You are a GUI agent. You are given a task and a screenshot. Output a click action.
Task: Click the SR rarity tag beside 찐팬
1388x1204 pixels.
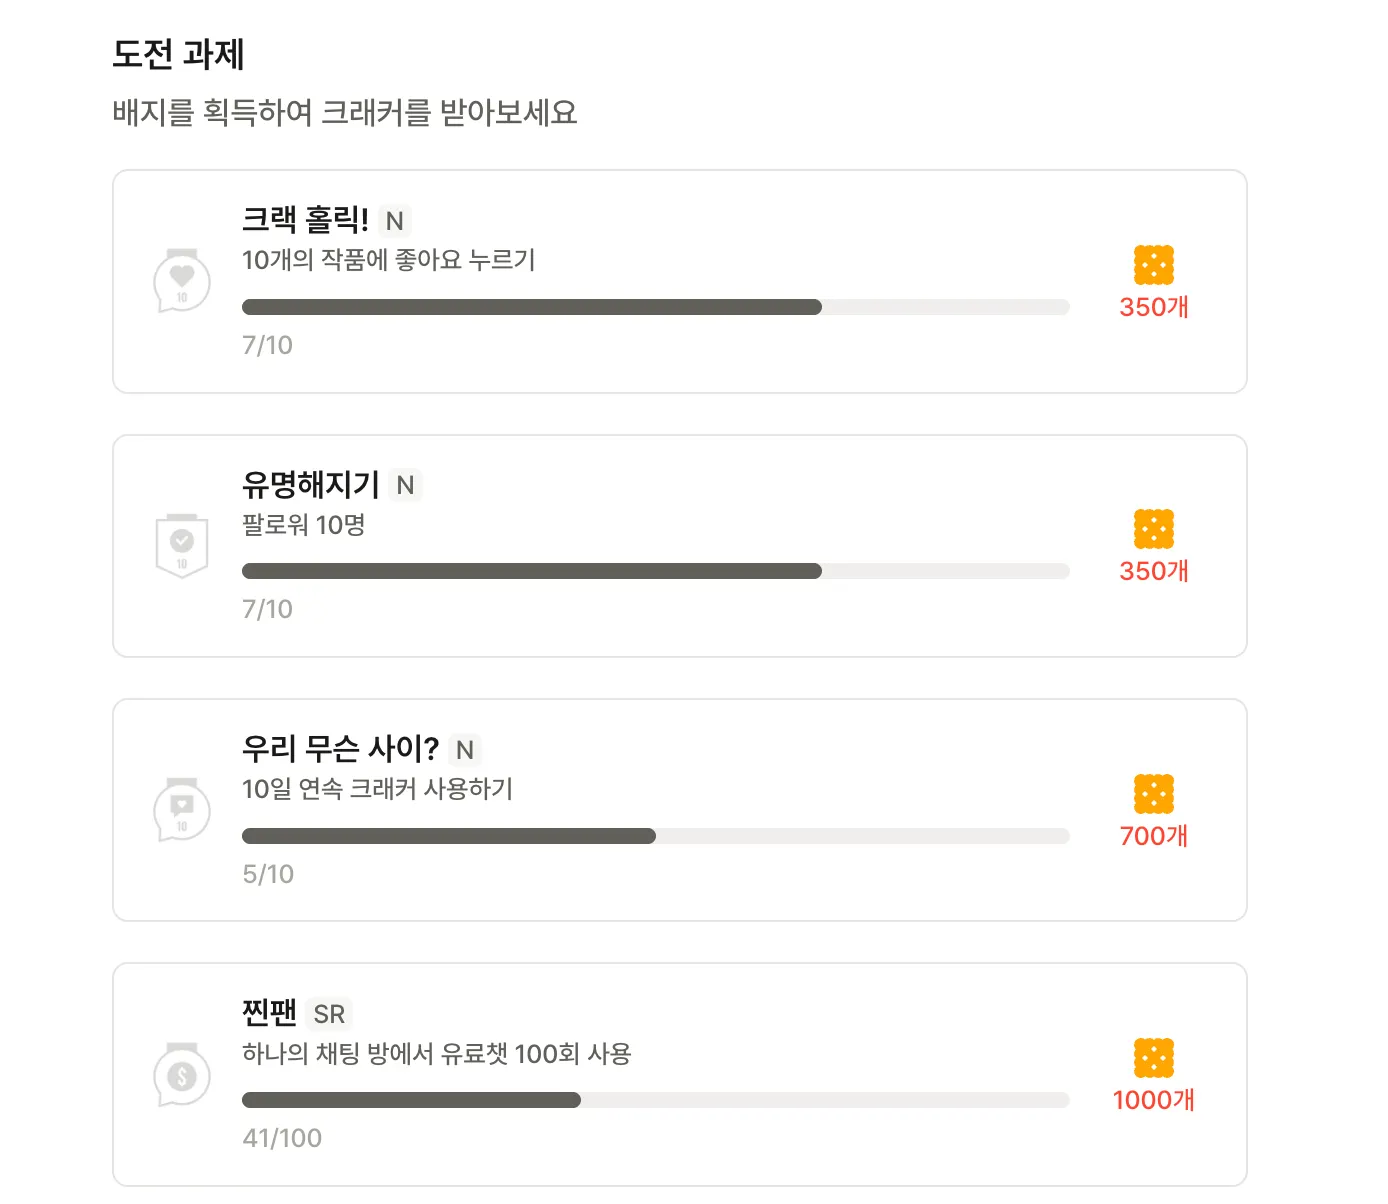(329, 1014)
